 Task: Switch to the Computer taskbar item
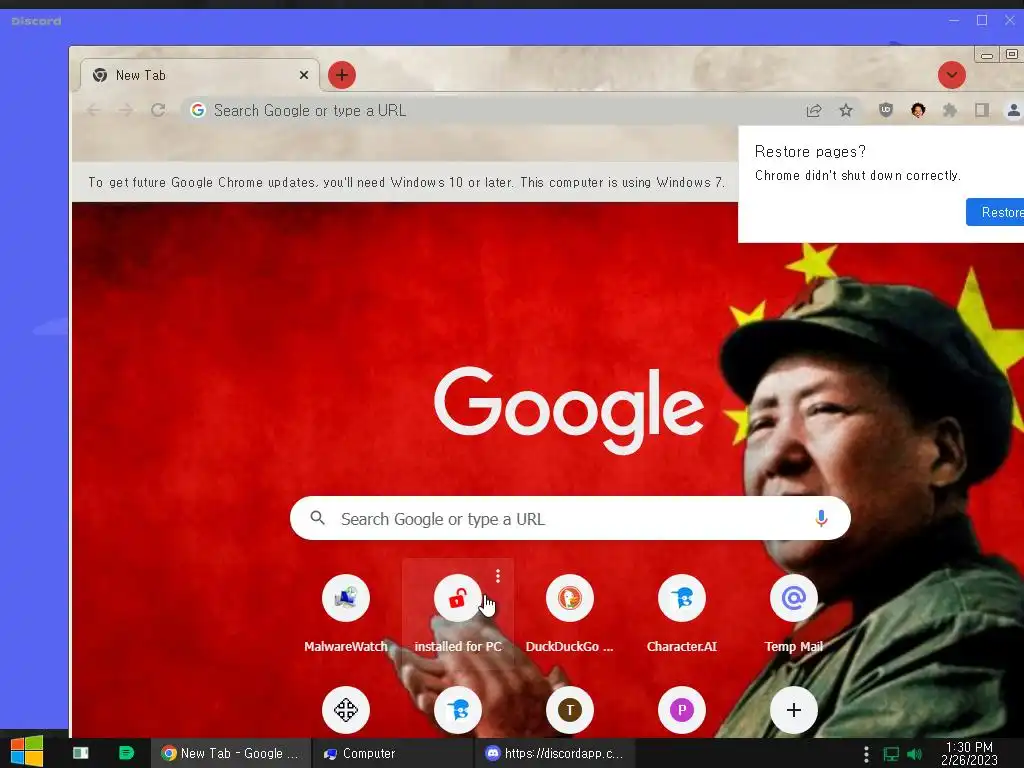click(x=392, y=753)
